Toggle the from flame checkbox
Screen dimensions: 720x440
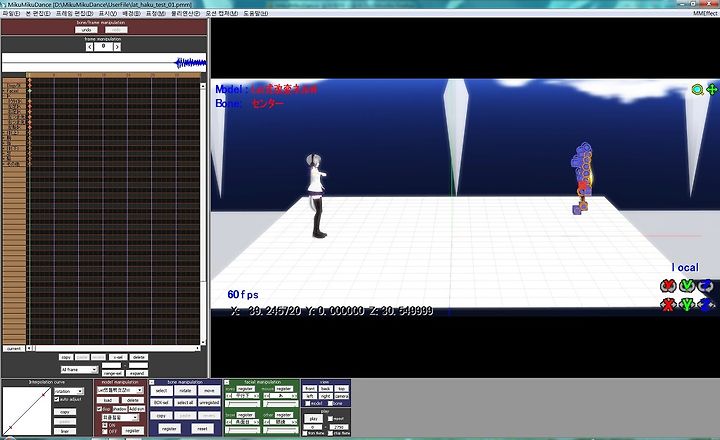305,433
